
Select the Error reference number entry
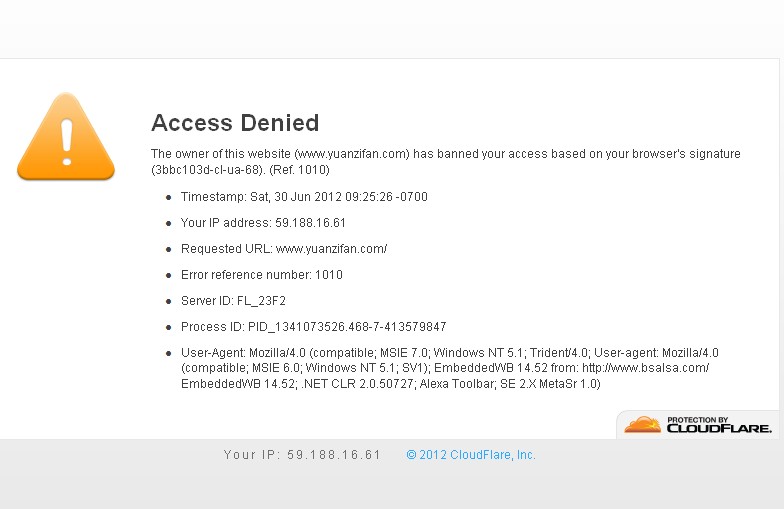pyautogui.click(x=262, y=275)
